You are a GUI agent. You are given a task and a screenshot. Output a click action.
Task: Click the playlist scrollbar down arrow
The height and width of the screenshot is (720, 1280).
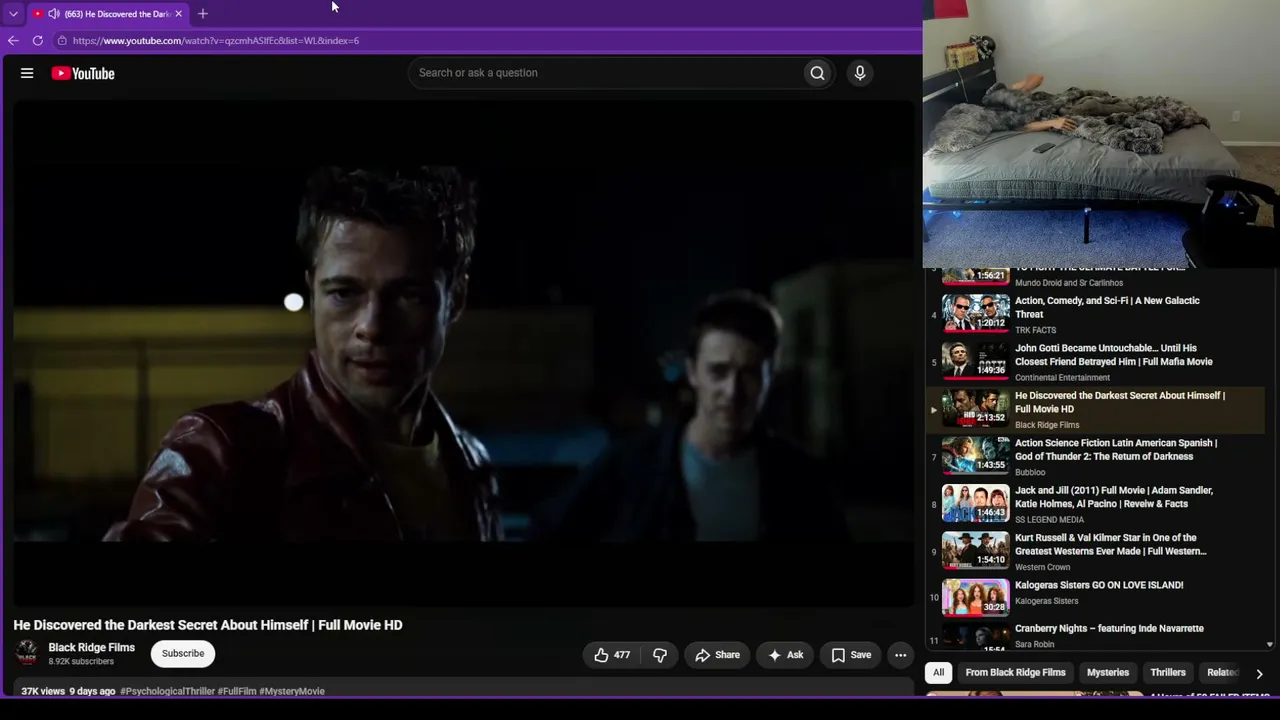1270,645
